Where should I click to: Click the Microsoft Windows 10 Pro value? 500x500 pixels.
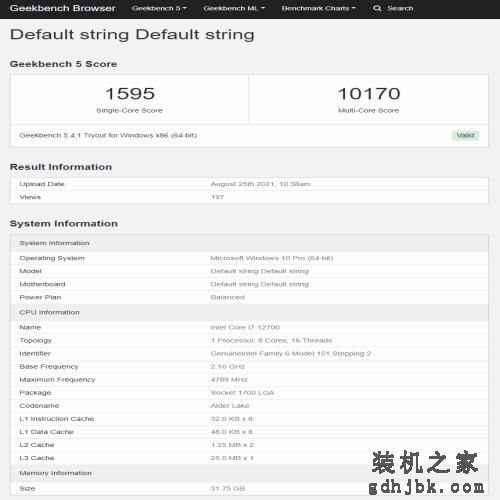click(272, 258)
